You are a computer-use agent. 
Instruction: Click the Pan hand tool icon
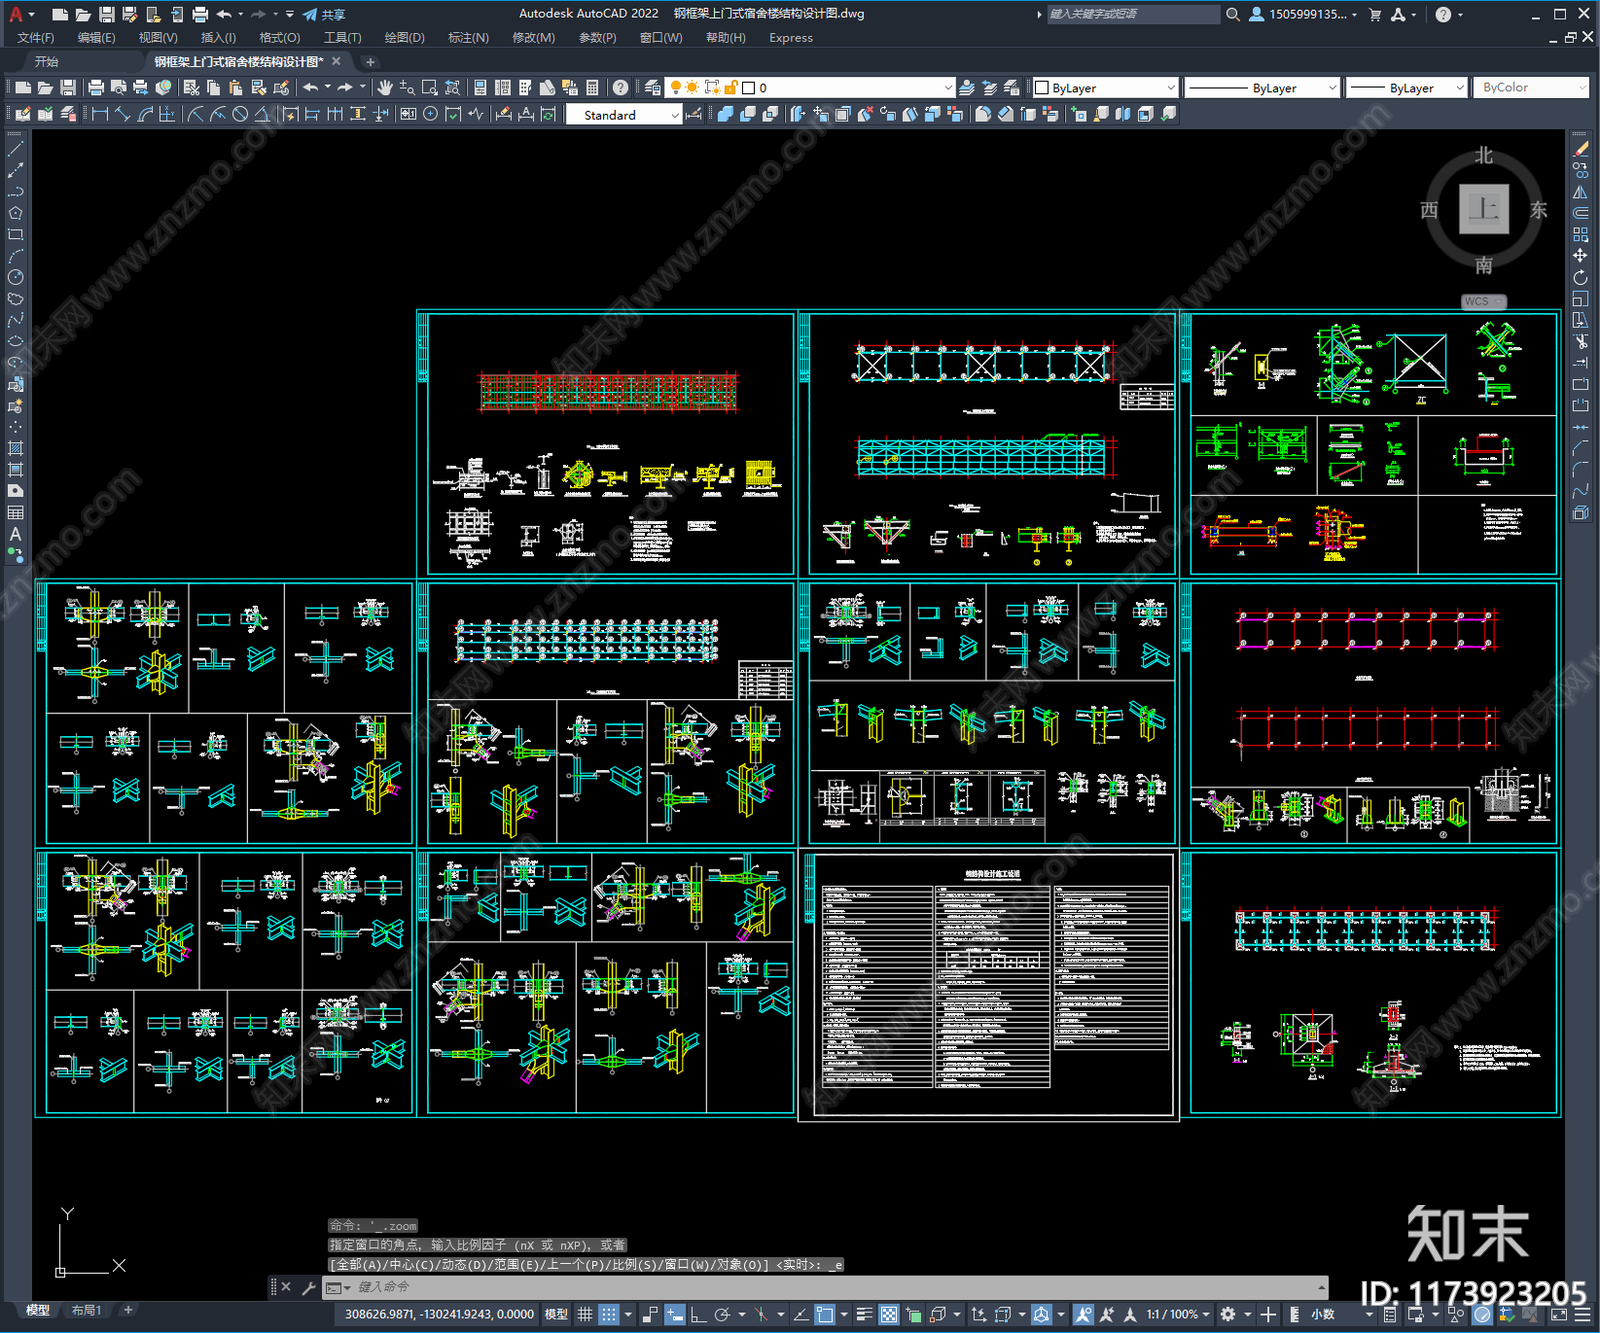(385, 88)
